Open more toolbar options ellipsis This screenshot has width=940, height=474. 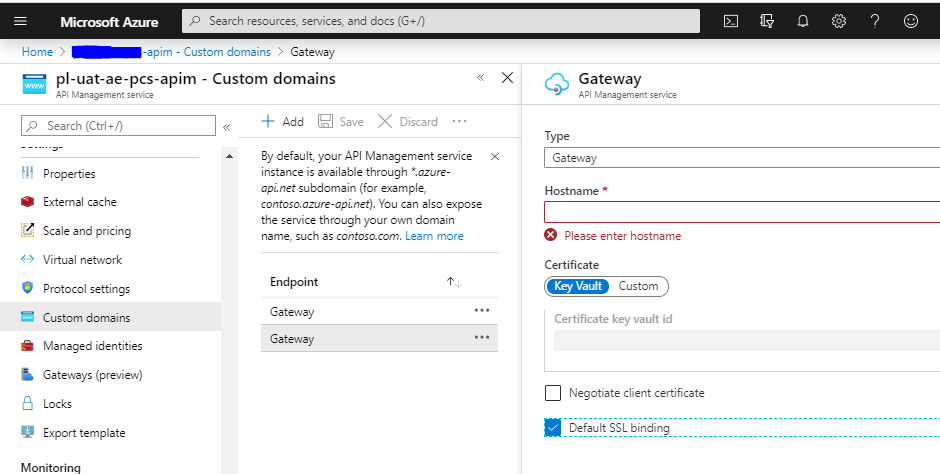point(459,121)
